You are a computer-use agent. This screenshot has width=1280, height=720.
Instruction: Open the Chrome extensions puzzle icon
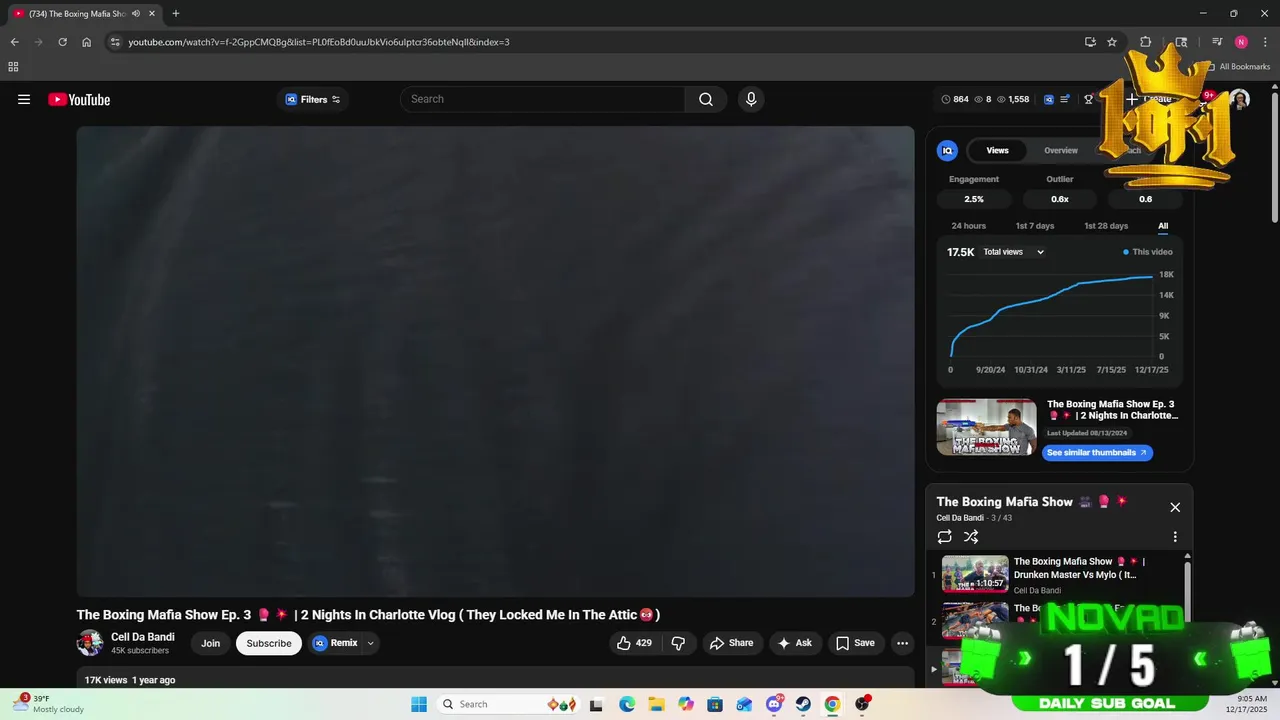pos(1146,42)
